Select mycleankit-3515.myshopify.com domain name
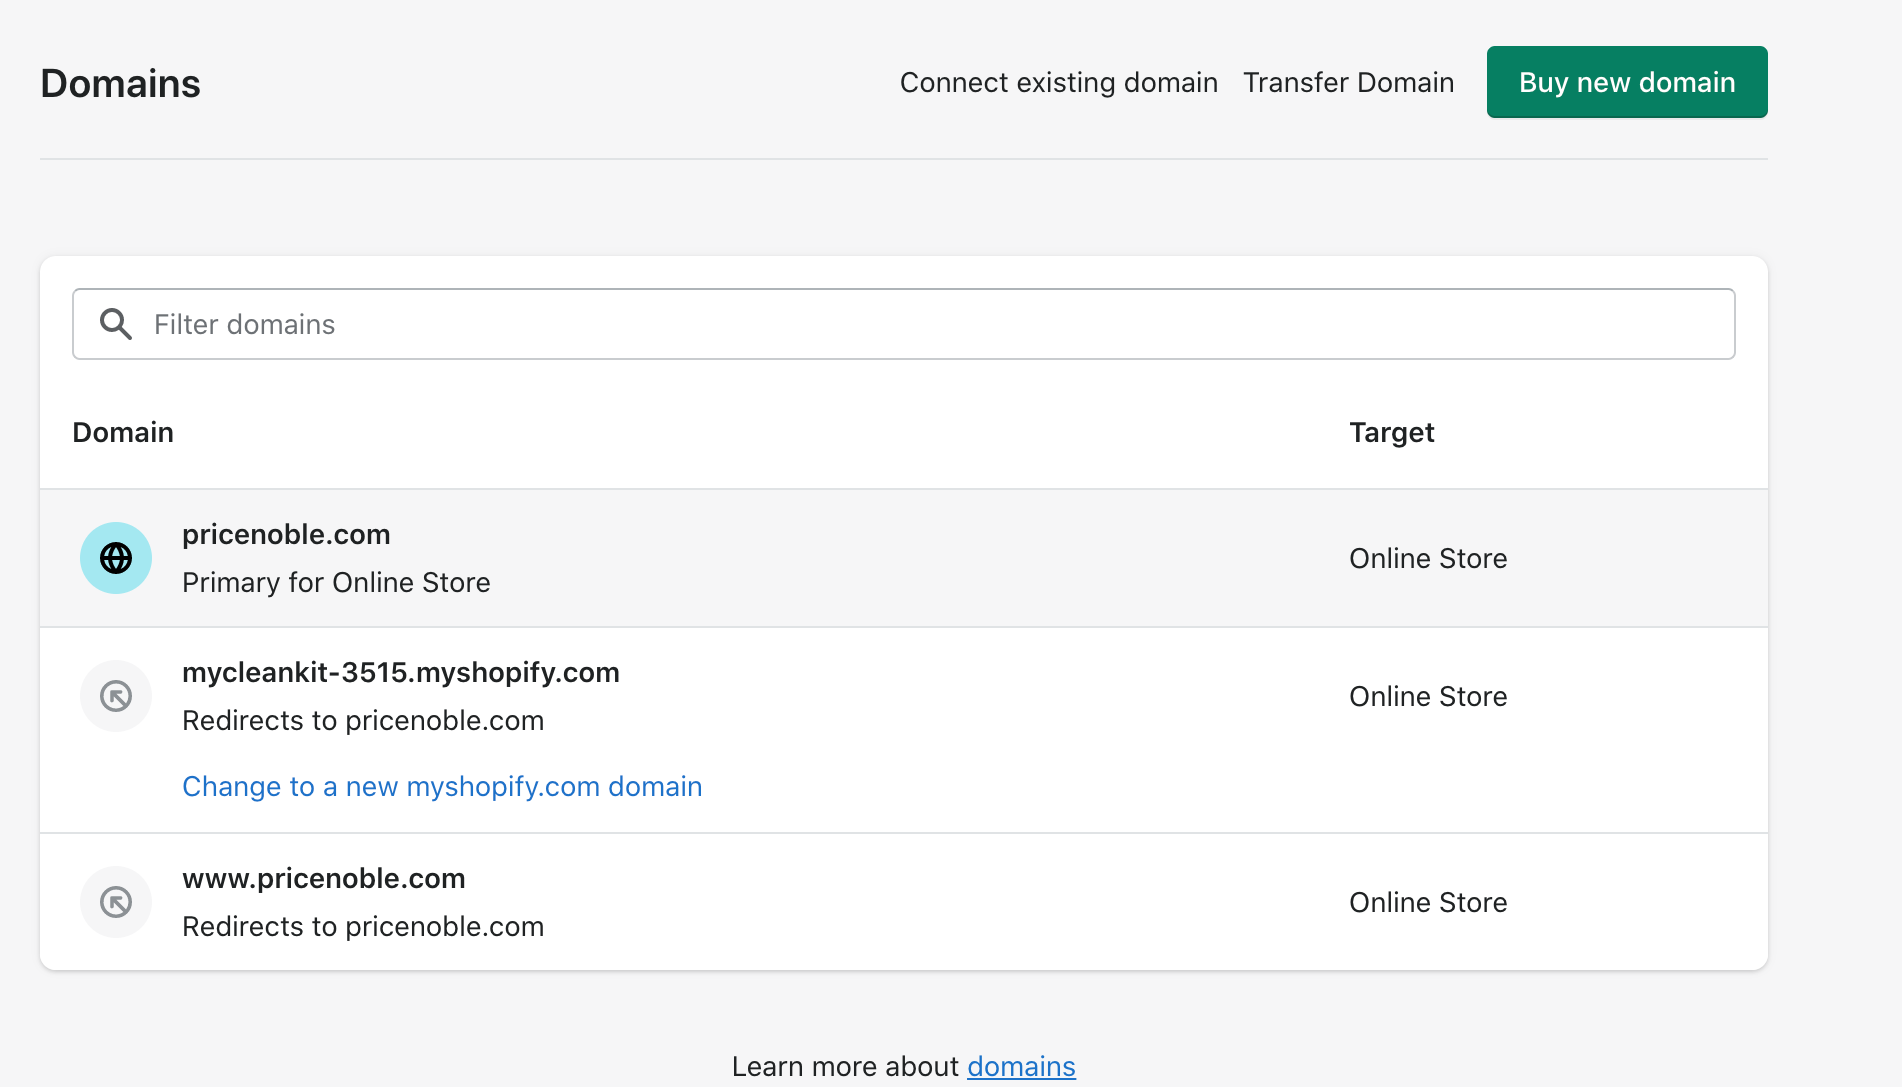 point(400,673)
